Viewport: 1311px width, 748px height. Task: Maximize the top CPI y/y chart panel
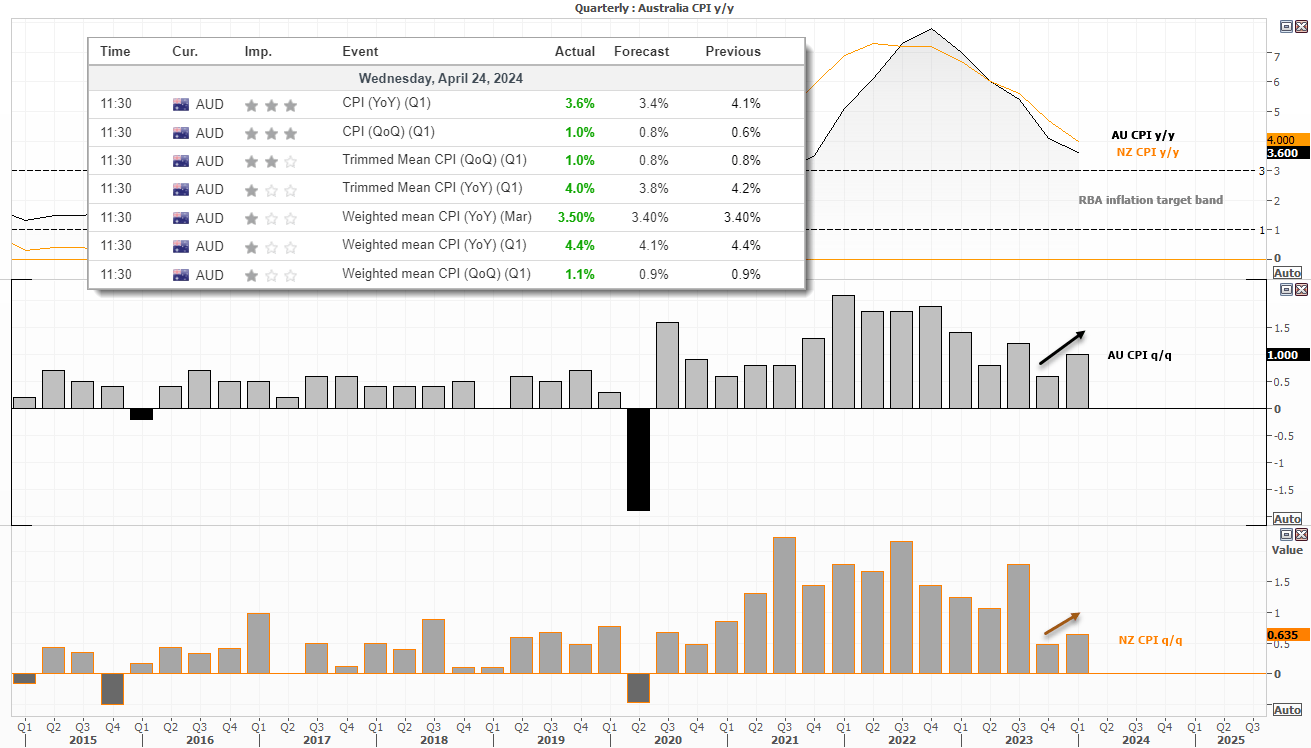[x=1285, y=26]
